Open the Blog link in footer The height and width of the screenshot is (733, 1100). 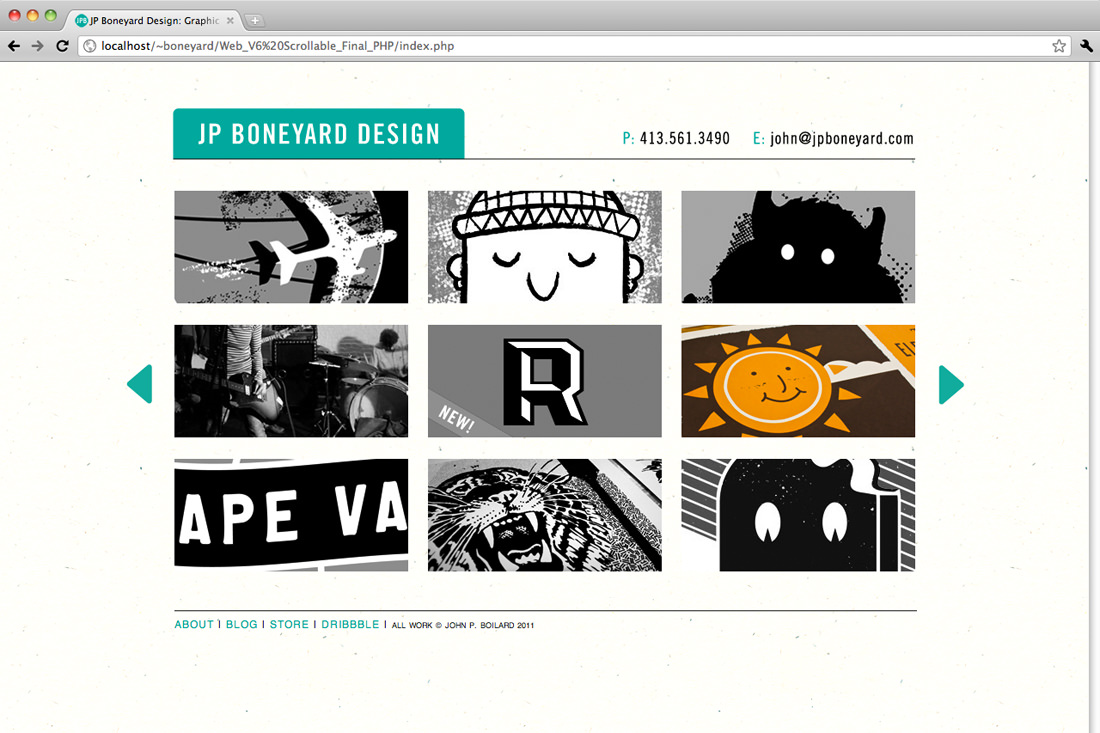coord(241,624)
